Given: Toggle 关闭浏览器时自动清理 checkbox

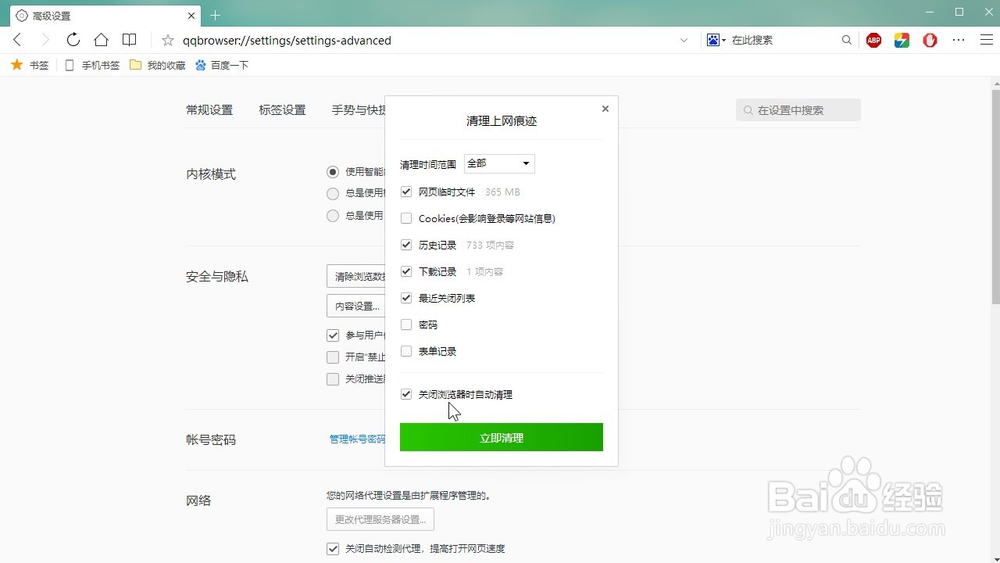Looking at the screenshot, I should (x=406, y=395).
